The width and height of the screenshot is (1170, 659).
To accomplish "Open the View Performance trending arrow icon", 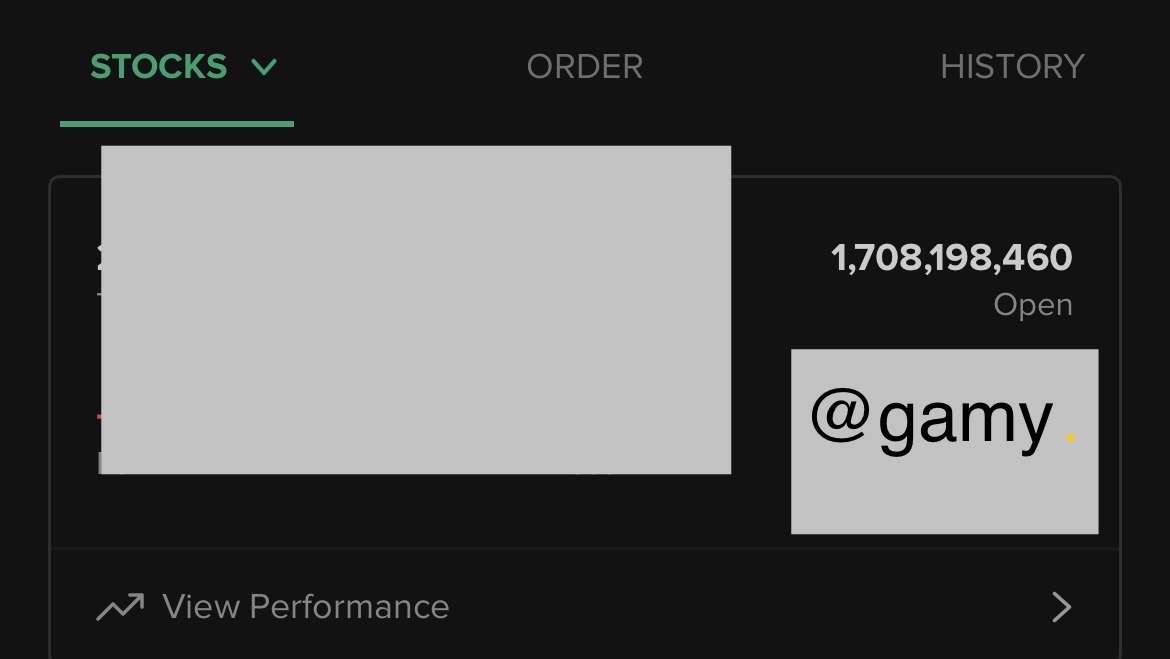I will click(120, 607).
